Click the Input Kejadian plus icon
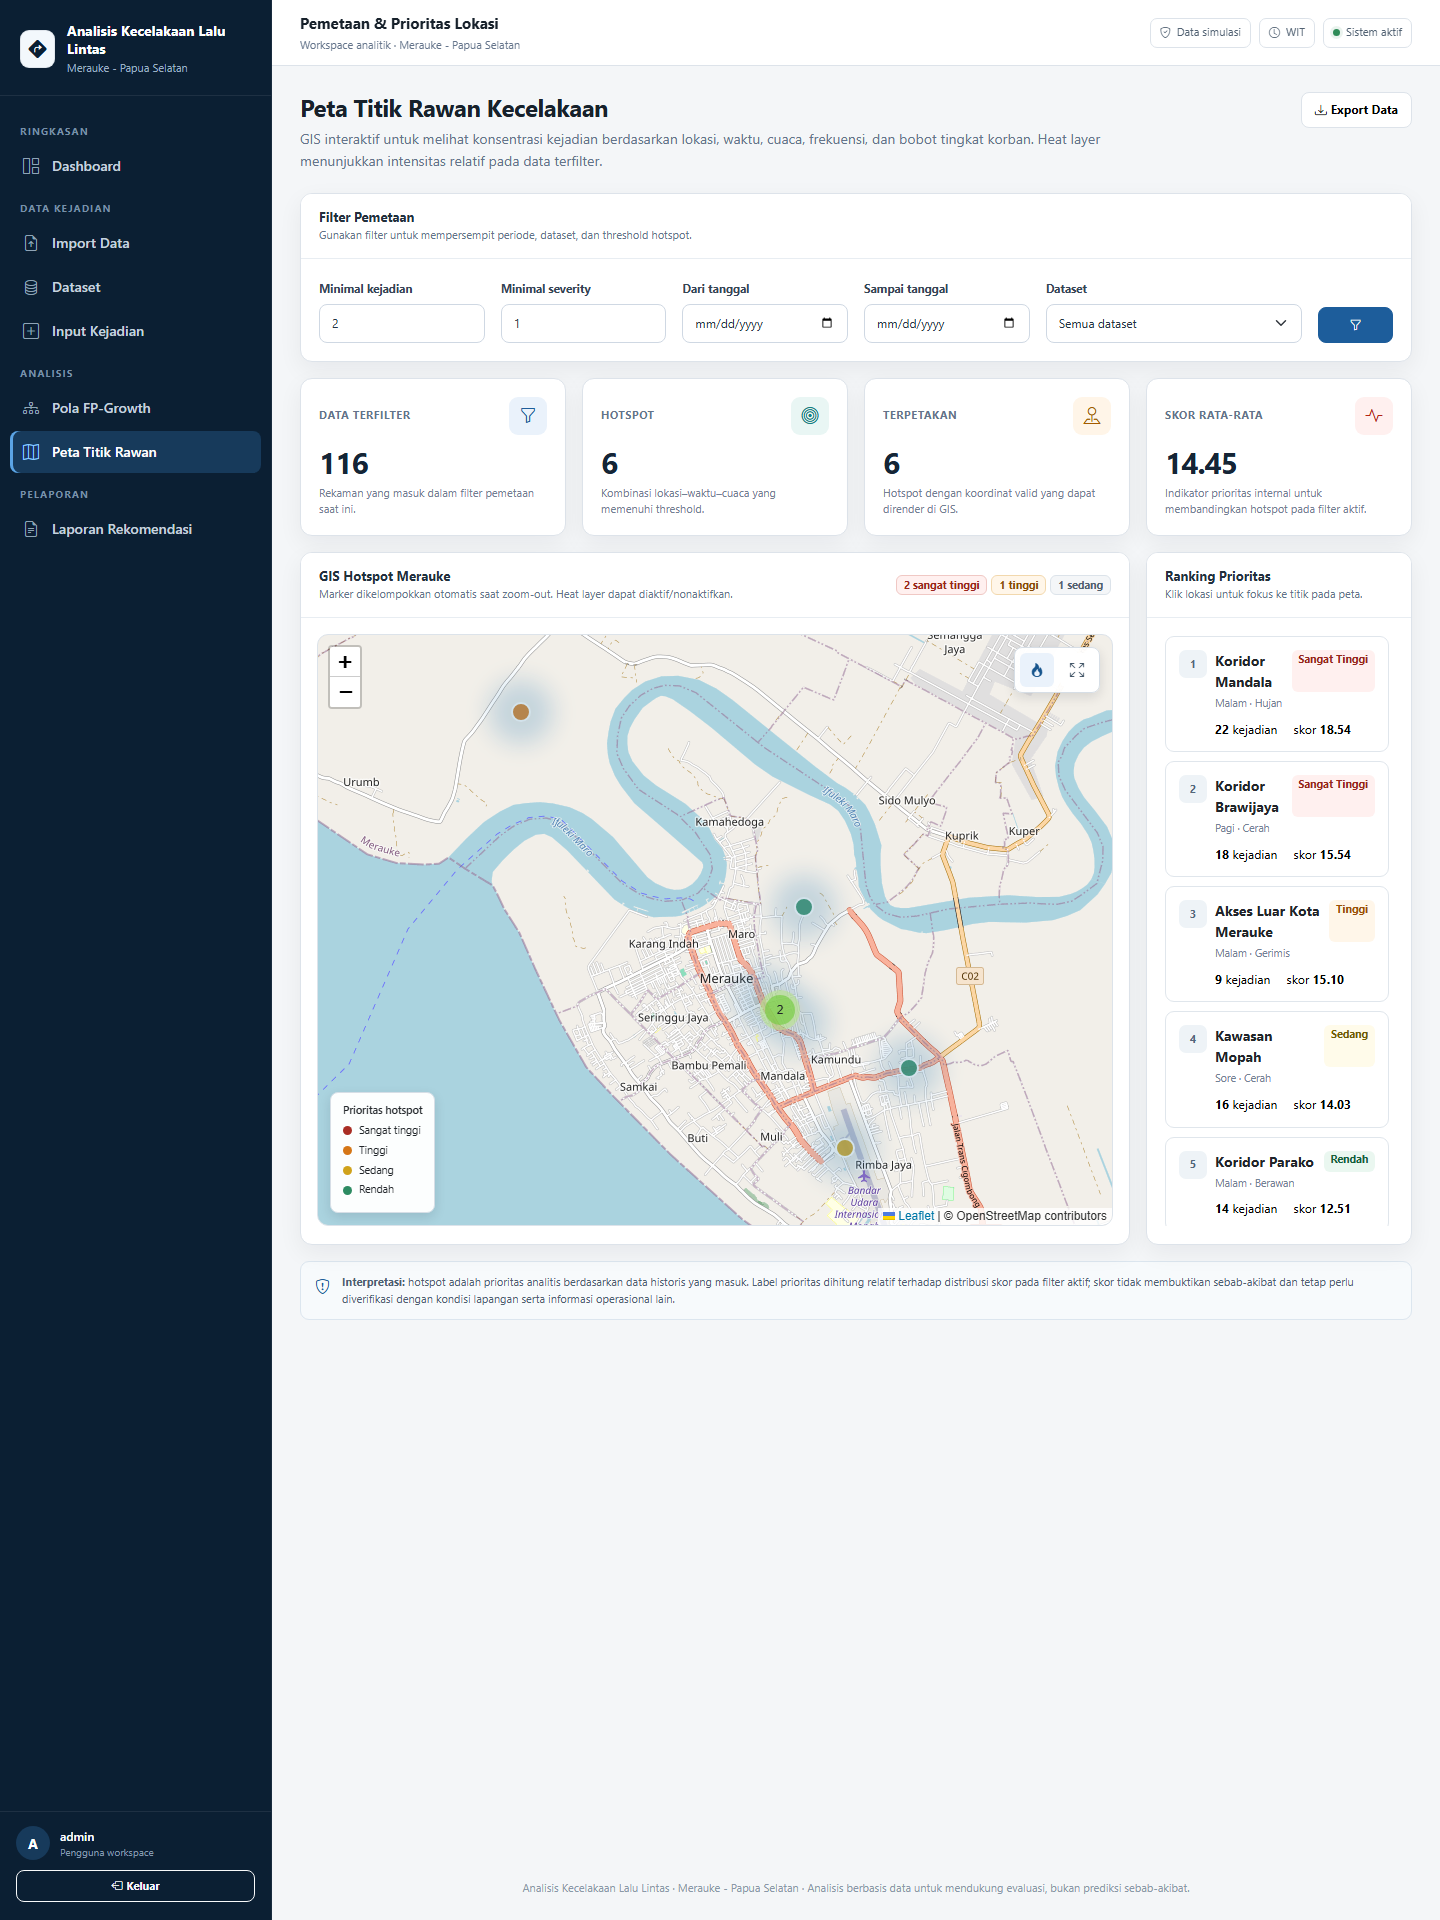The width and height of the screenshot is (1440, 1920). (x=31, y=331)
